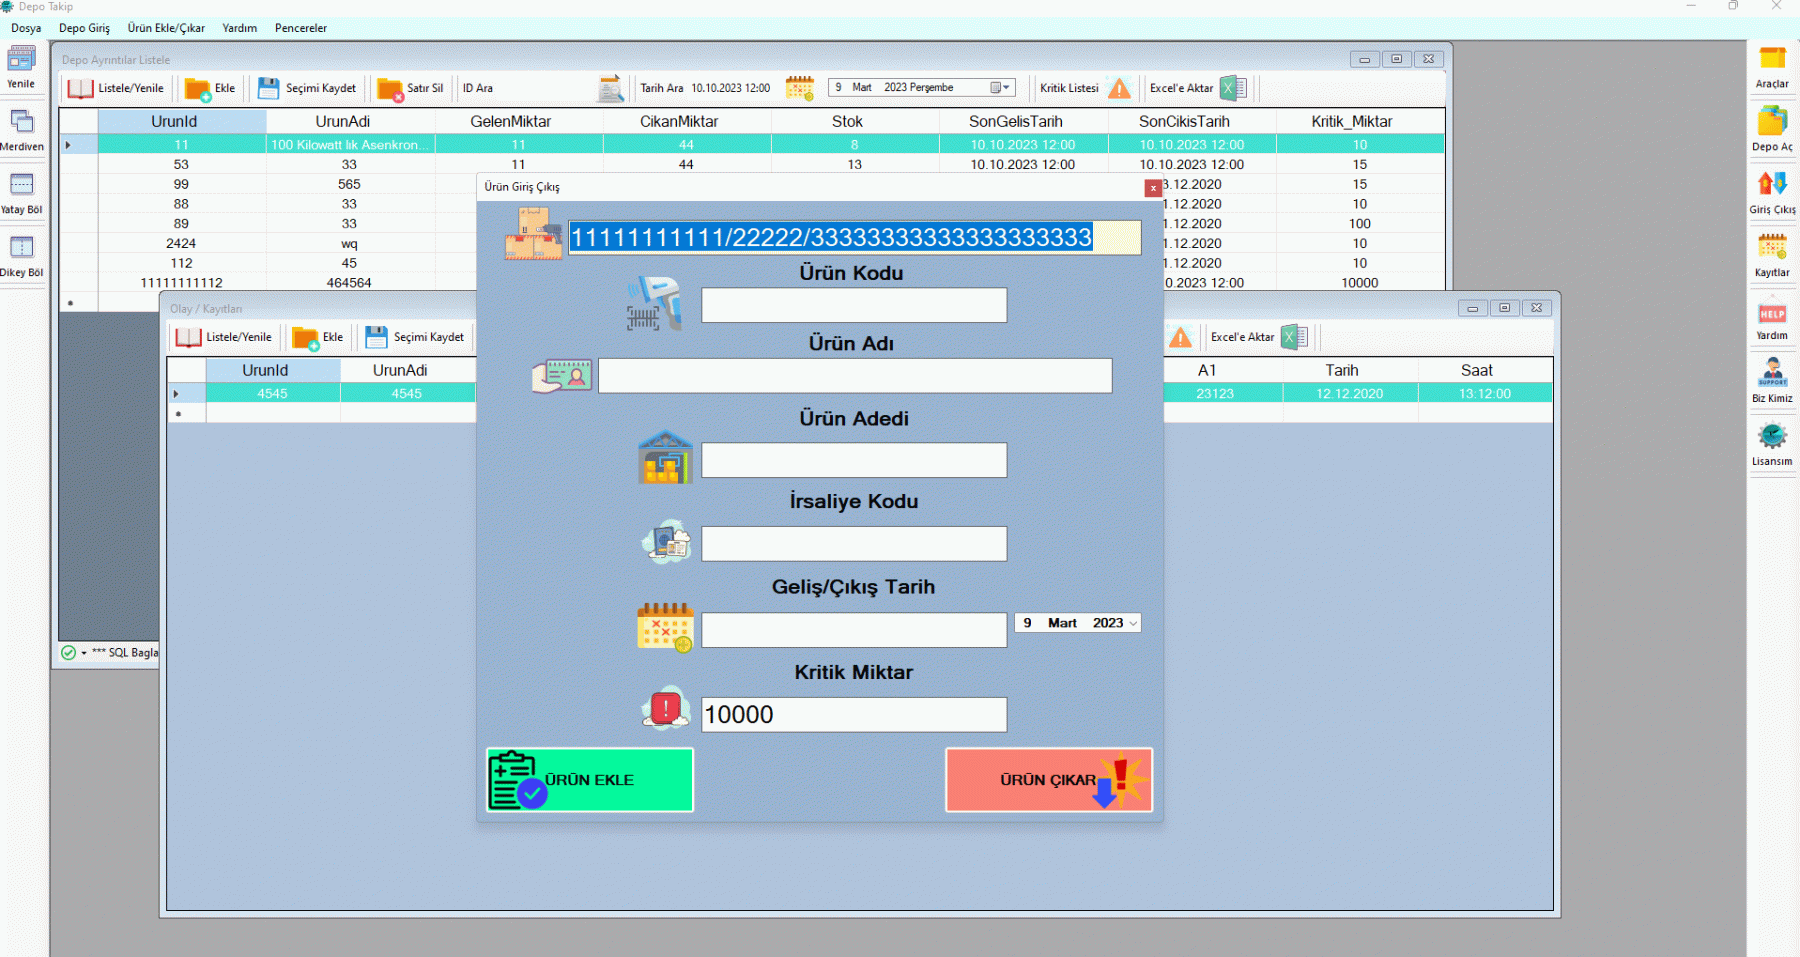This screenshot has height=957, width=1800.
Task: Click the Lisansım icon
Action: tap(1772, 438)
